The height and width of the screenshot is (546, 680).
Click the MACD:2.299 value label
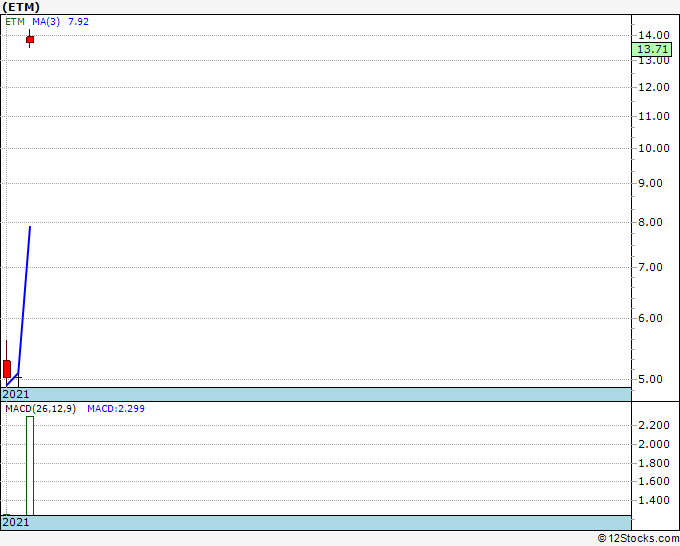tap(116, 409)
